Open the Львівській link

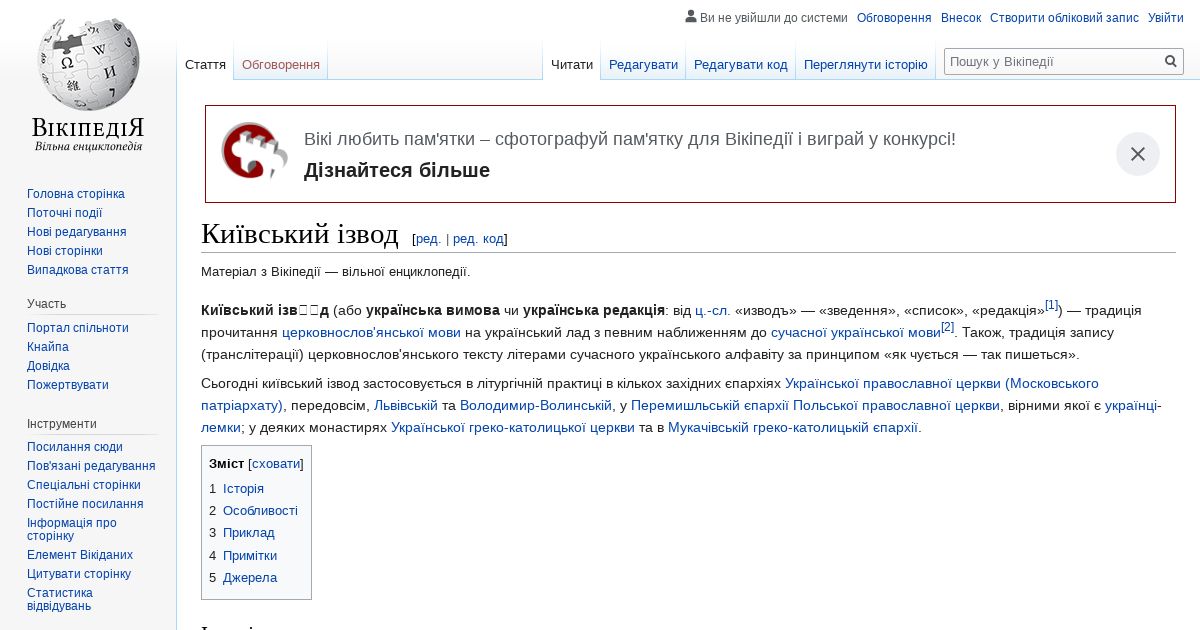pyautogui.click(x=406, y=405)
